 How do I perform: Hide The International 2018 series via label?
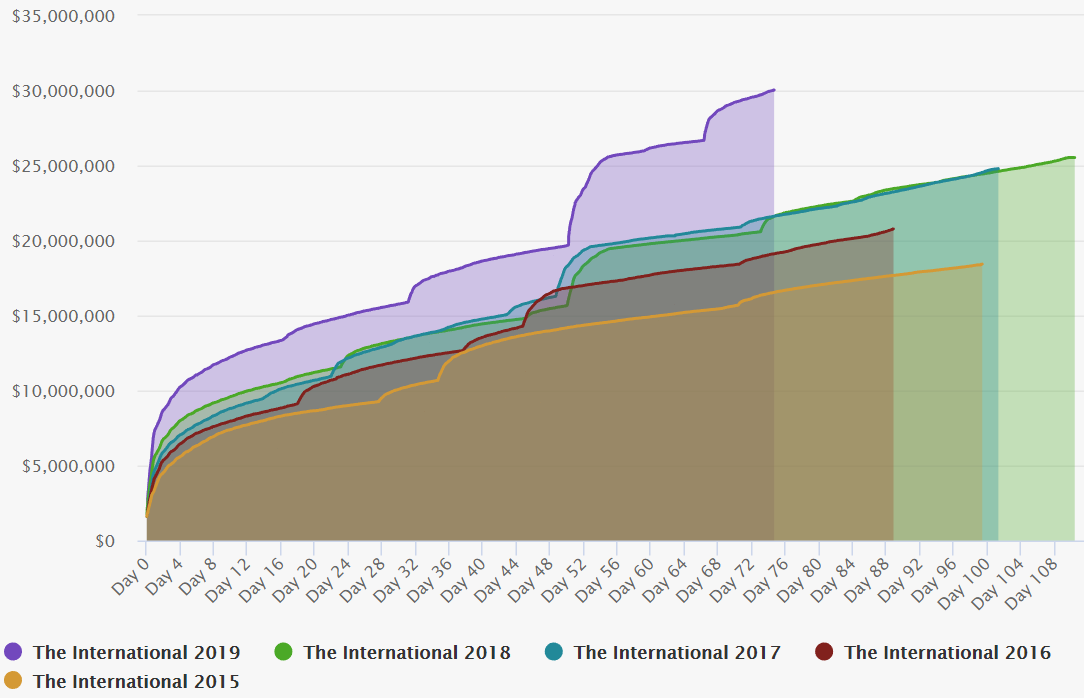click(407, 653)
